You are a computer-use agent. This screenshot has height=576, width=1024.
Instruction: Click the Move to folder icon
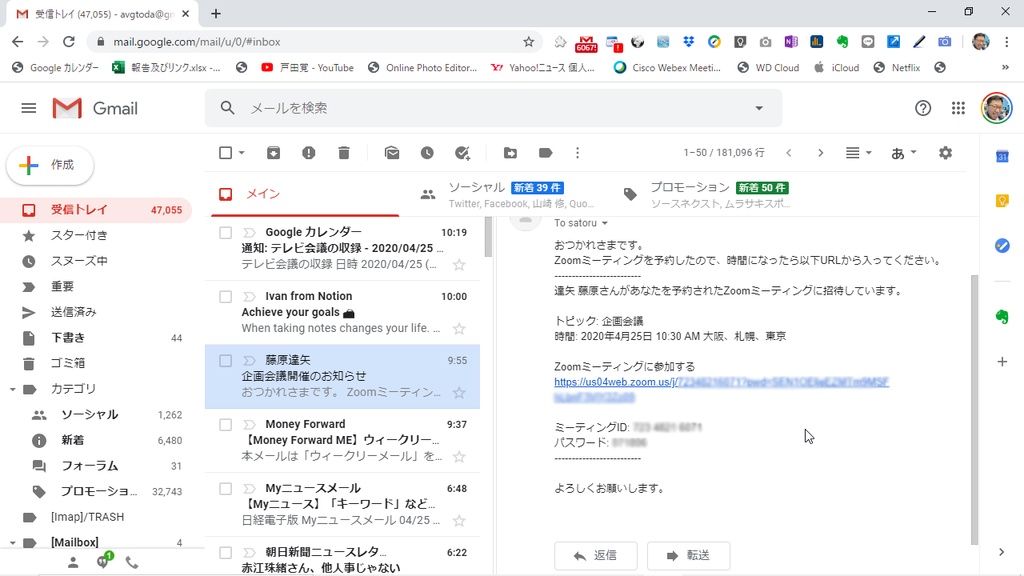(511, 153)
